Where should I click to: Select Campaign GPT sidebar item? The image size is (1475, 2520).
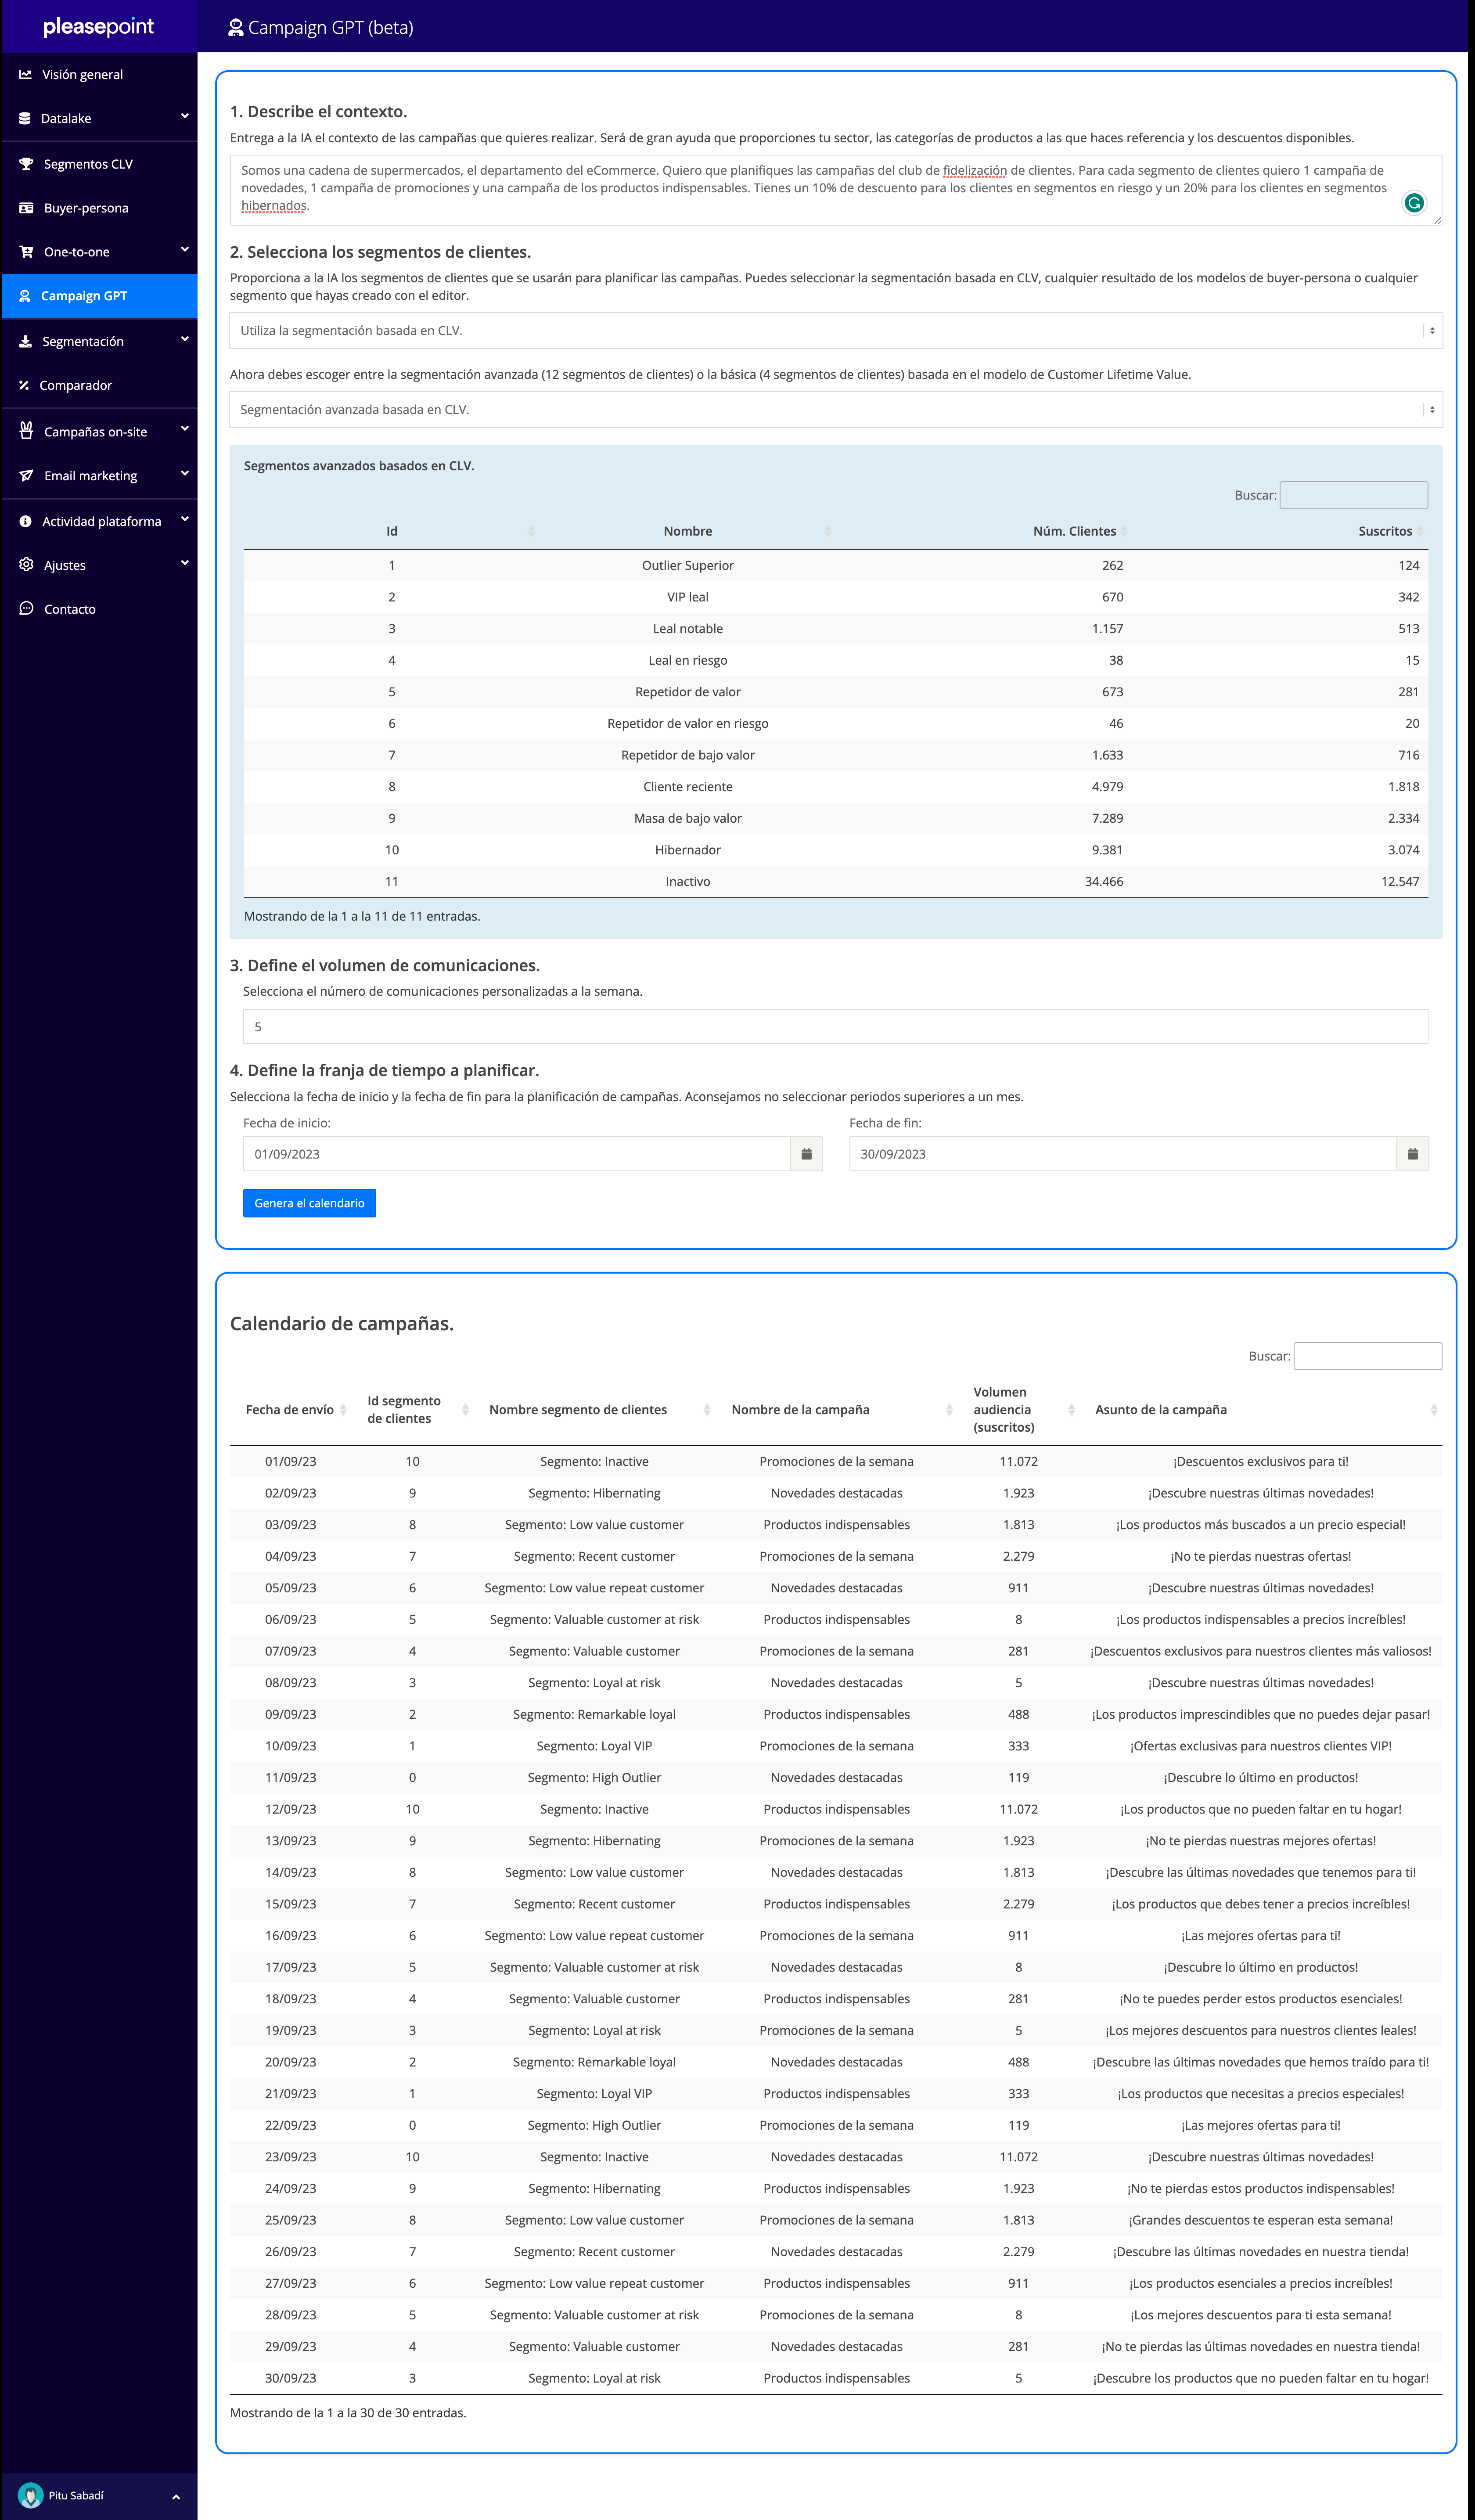[x=84, y=296]
